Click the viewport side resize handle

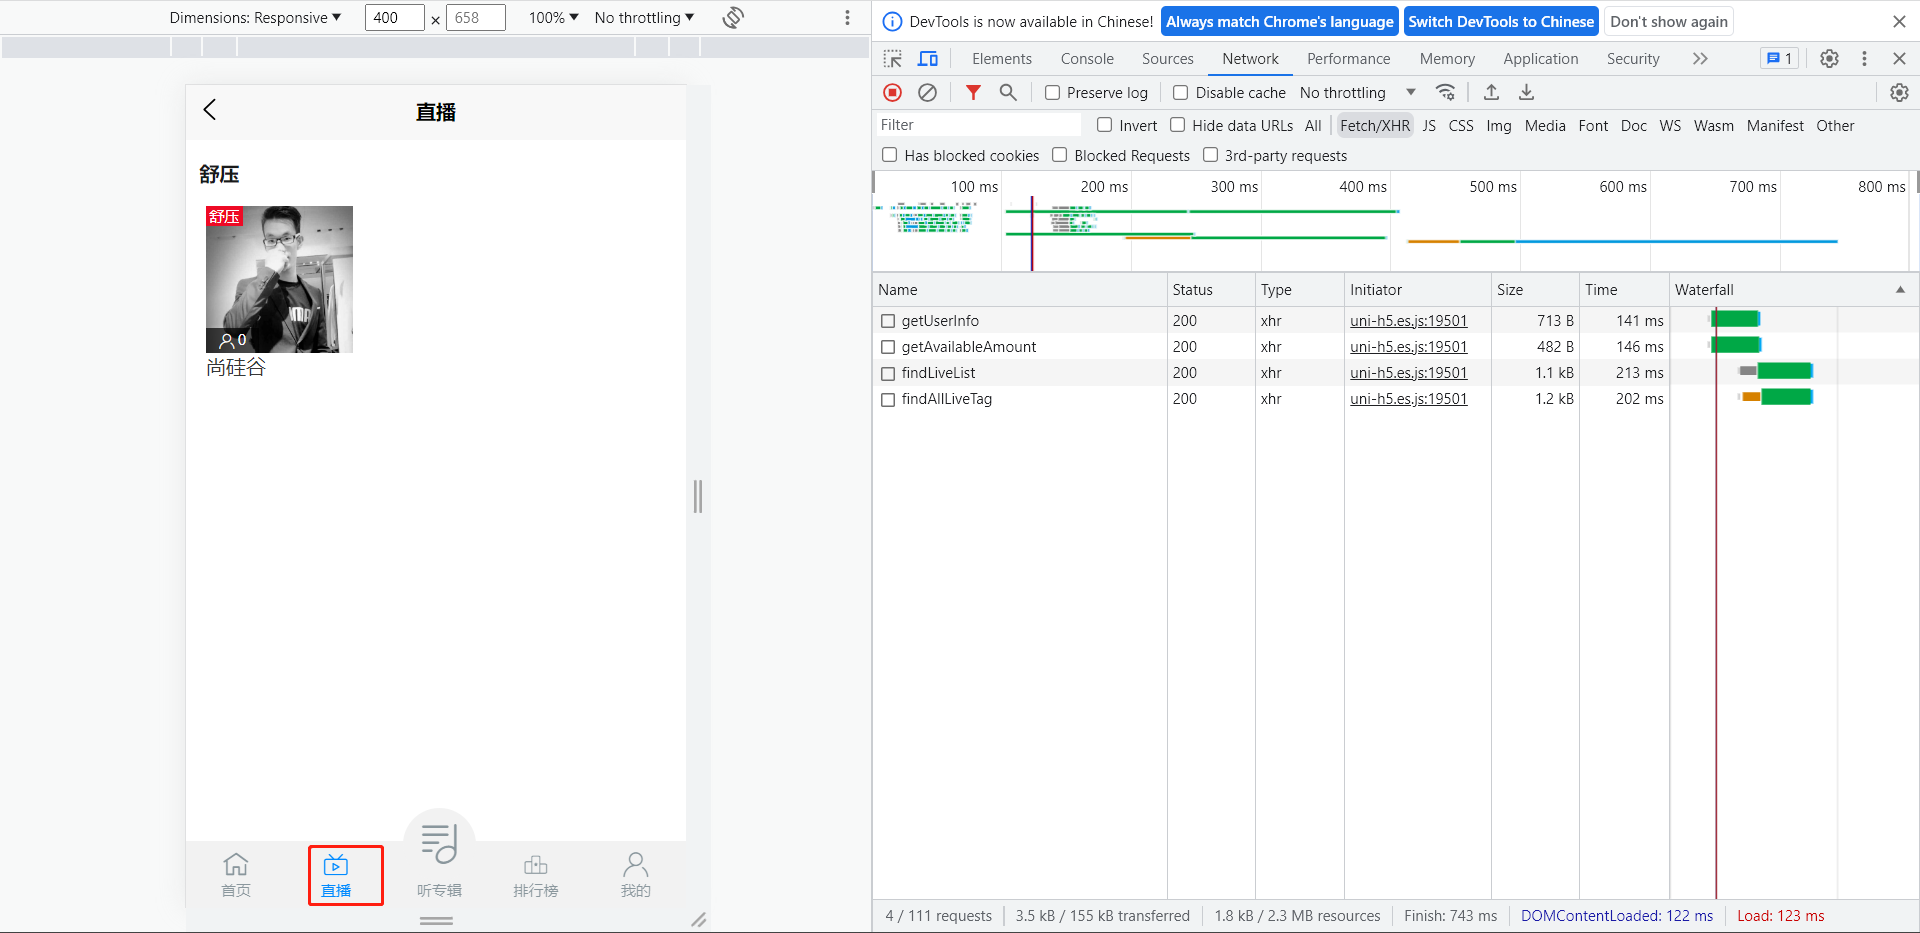(x=698, y=496)
